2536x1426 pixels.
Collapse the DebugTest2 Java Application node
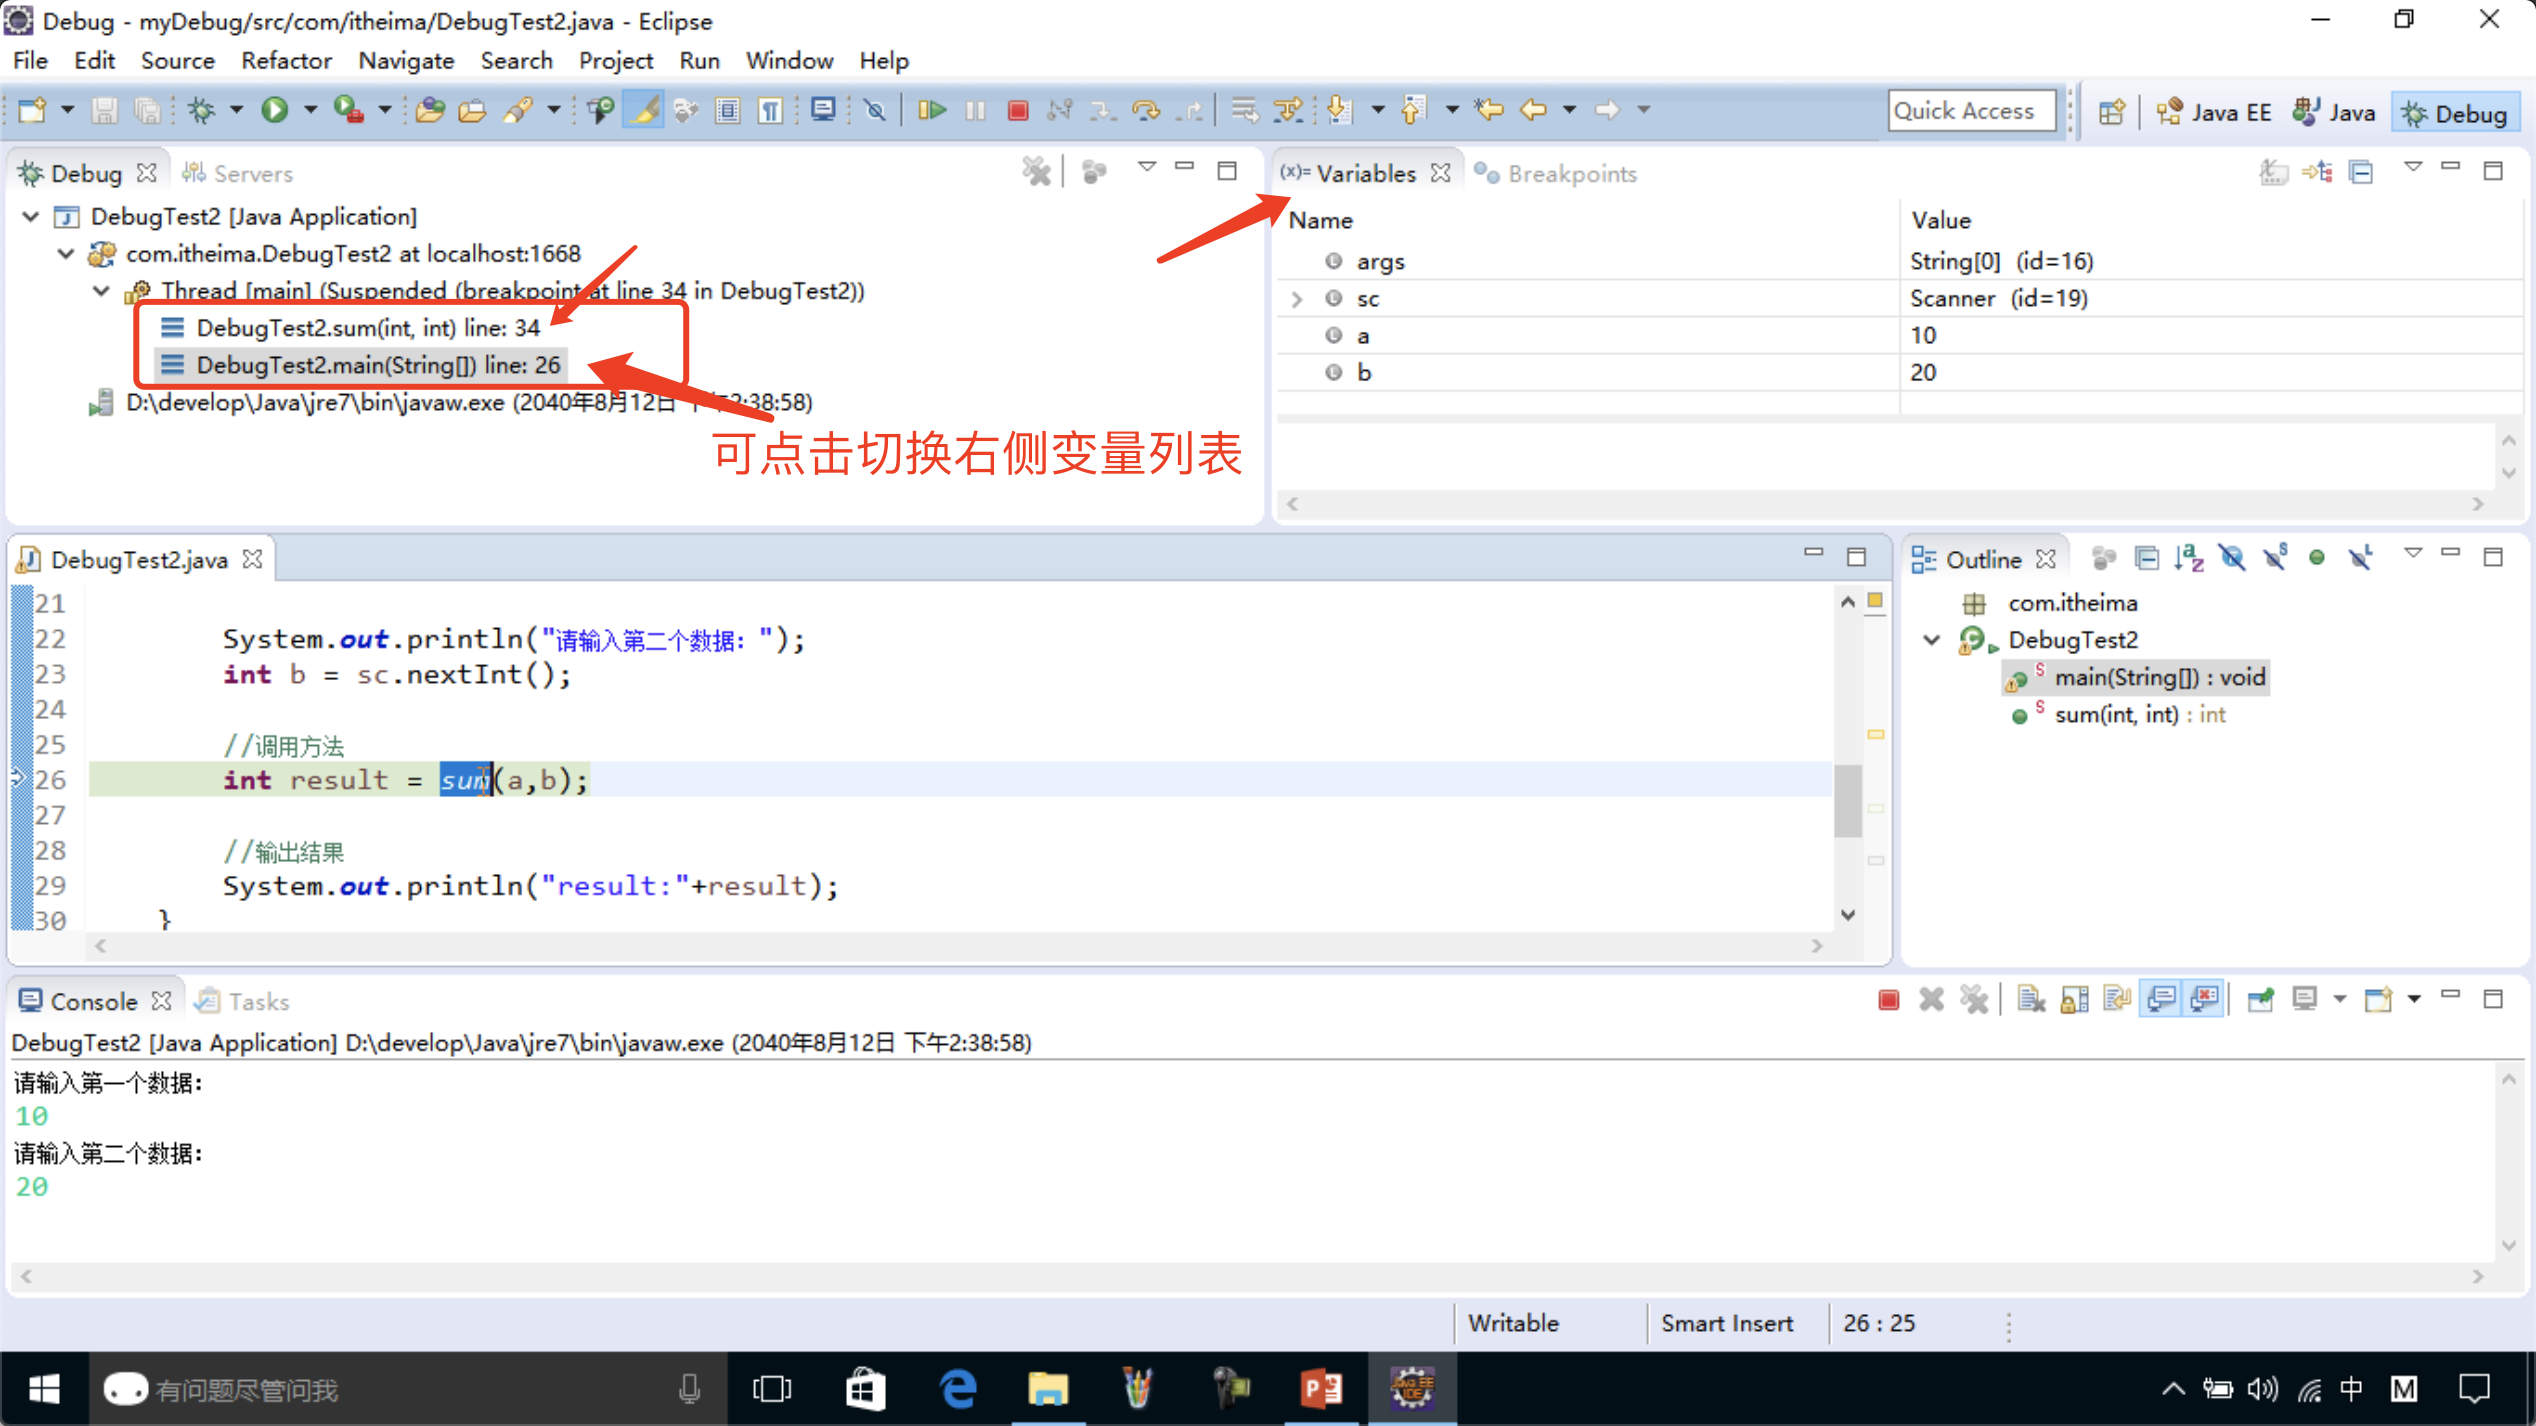click(31, 217)
